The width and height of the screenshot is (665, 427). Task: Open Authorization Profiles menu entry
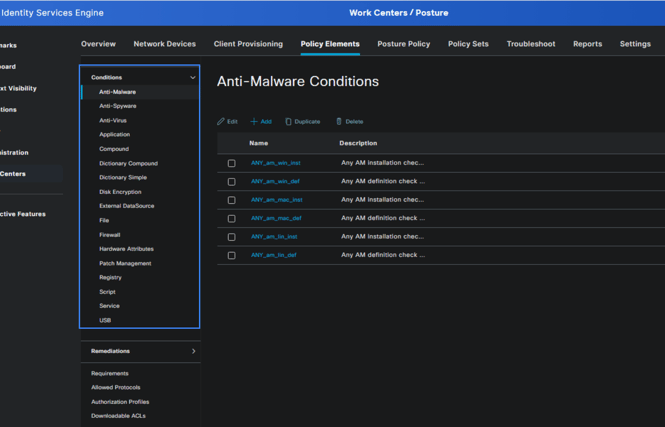click(120, 402)
